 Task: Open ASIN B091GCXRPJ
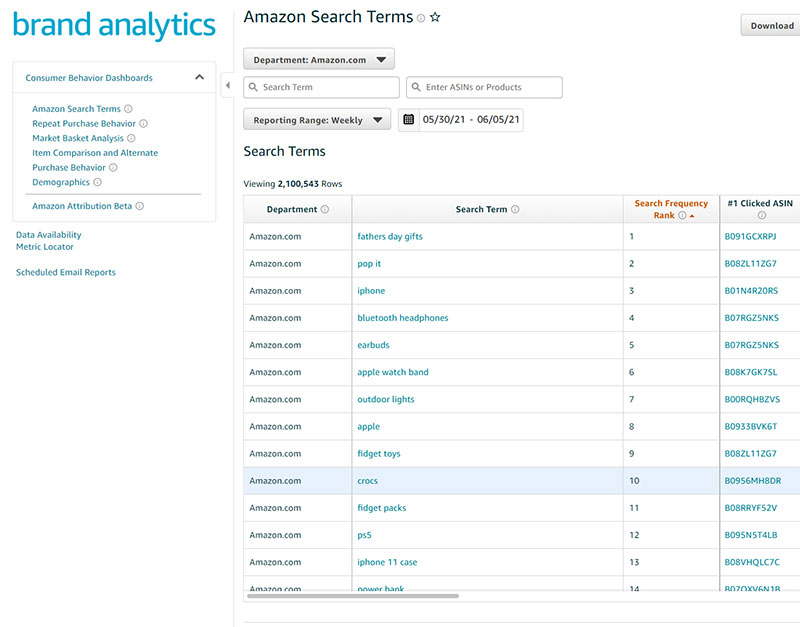coord(750,237)
